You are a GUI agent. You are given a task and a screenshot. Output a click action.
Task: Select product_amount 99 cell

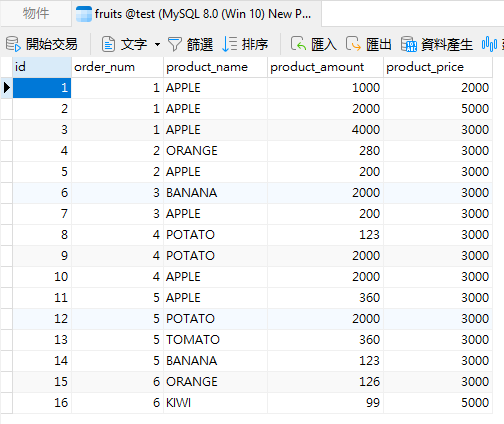point(325,403)
